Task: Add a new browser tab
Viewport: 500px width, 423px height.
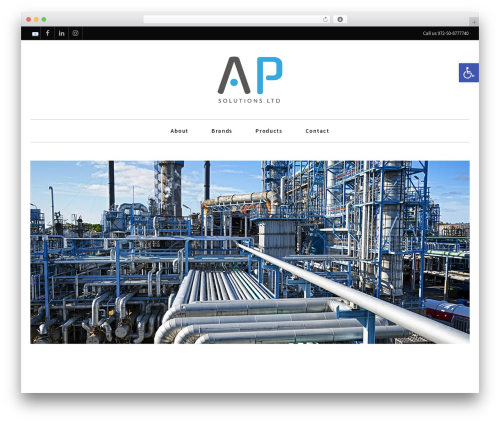Action: pos(474,22)
